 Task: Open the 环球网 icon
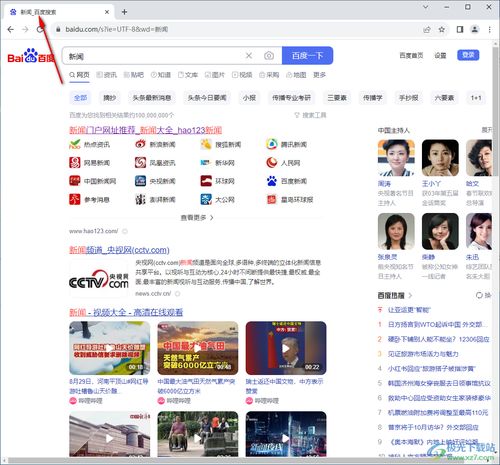pos(206,181)
